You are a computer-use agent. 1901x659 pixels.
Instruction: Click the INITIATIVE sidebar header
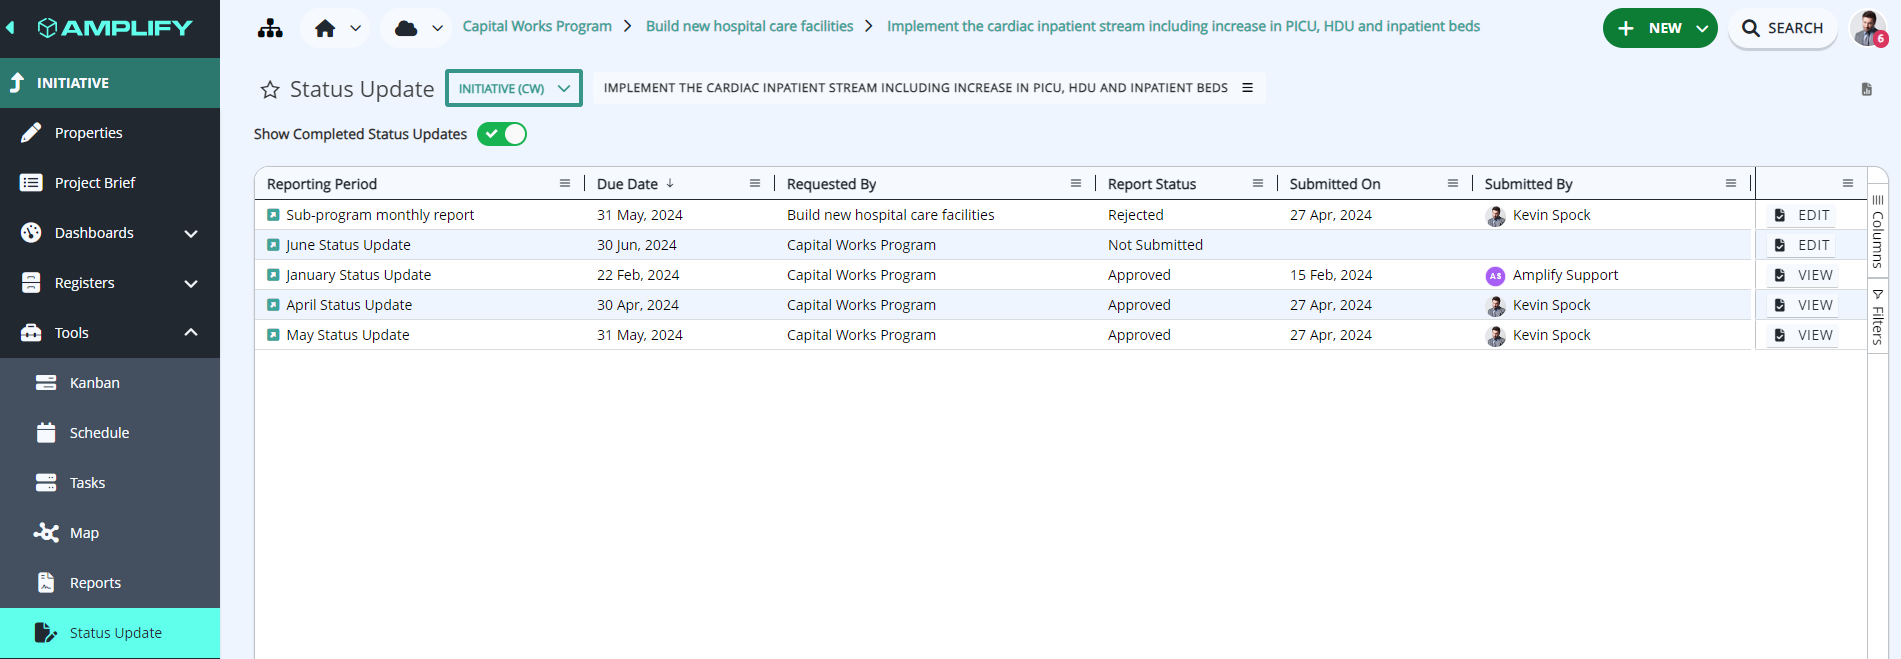point(110,83)
